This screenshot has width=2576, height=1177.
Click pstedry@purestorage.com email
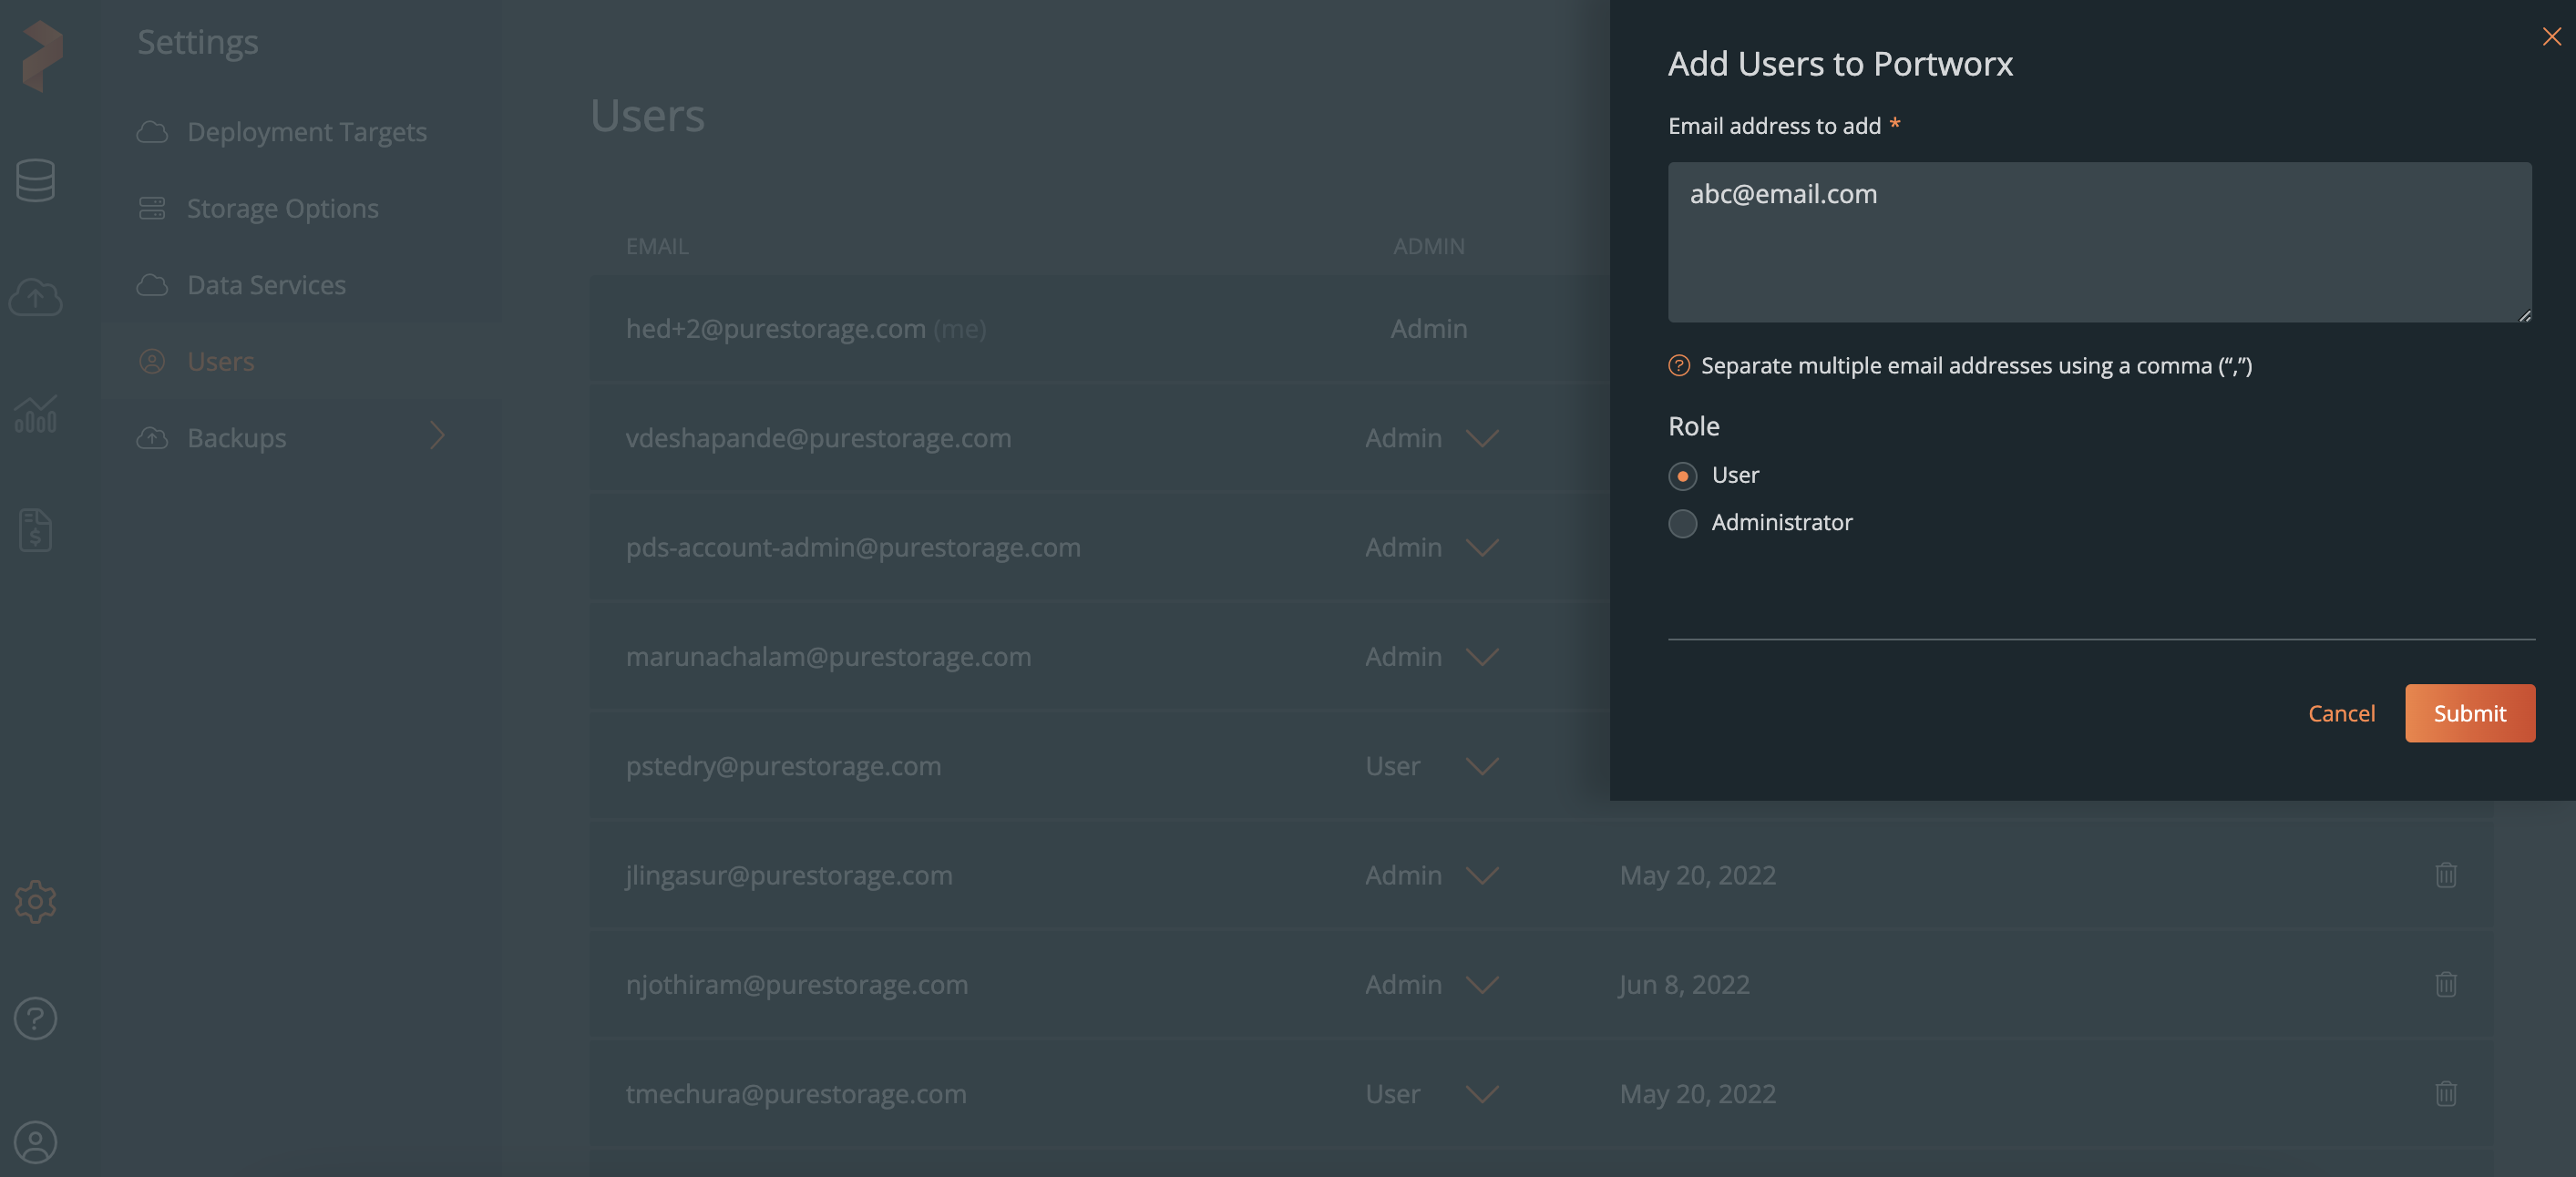[x=783, y=766]
